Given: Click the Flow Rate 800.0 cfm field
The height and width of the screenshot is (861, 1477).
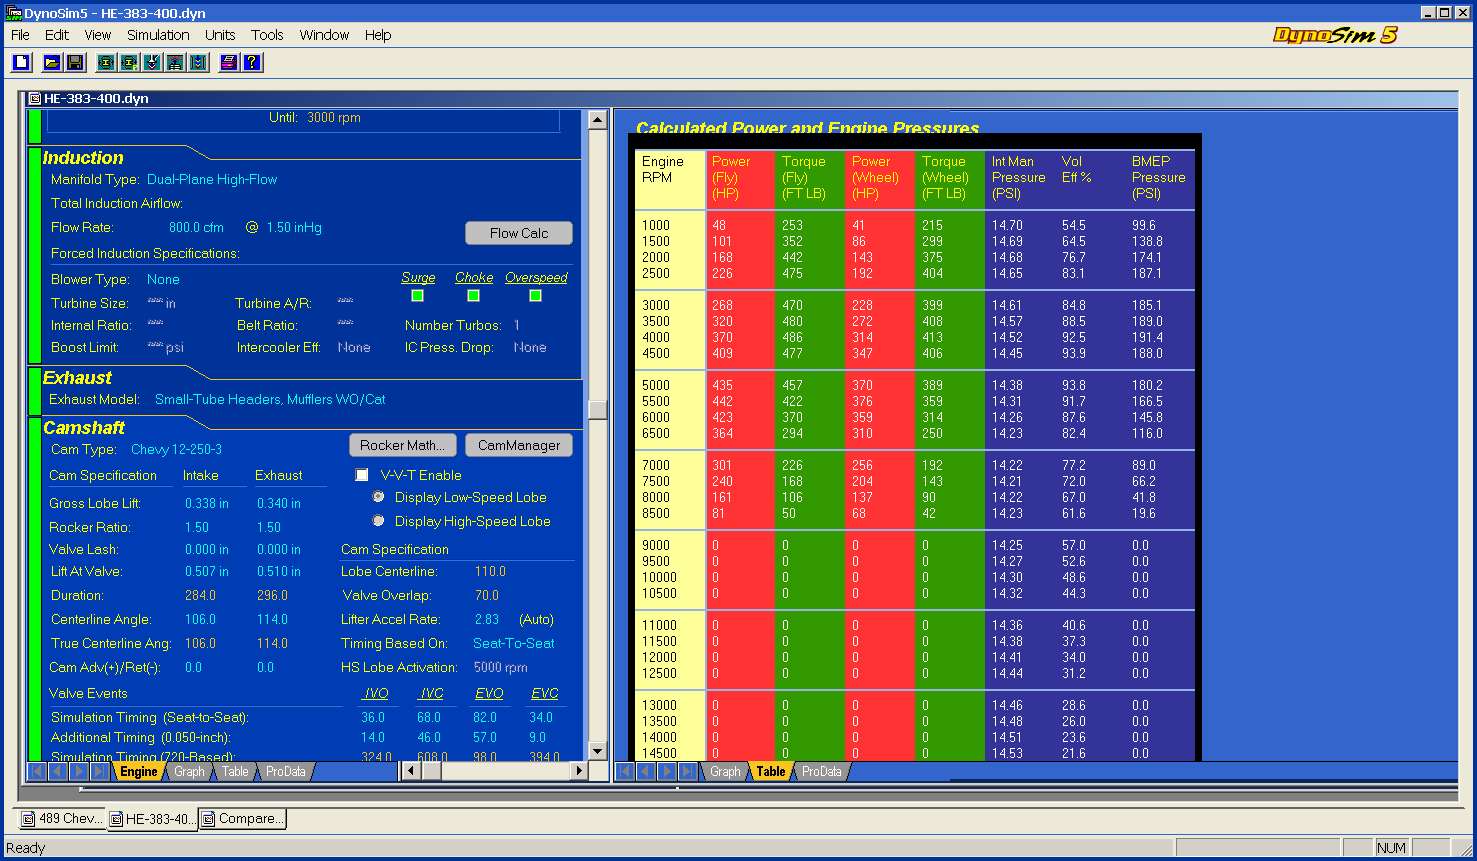Looking at the screenshot, I should point(196,227).
